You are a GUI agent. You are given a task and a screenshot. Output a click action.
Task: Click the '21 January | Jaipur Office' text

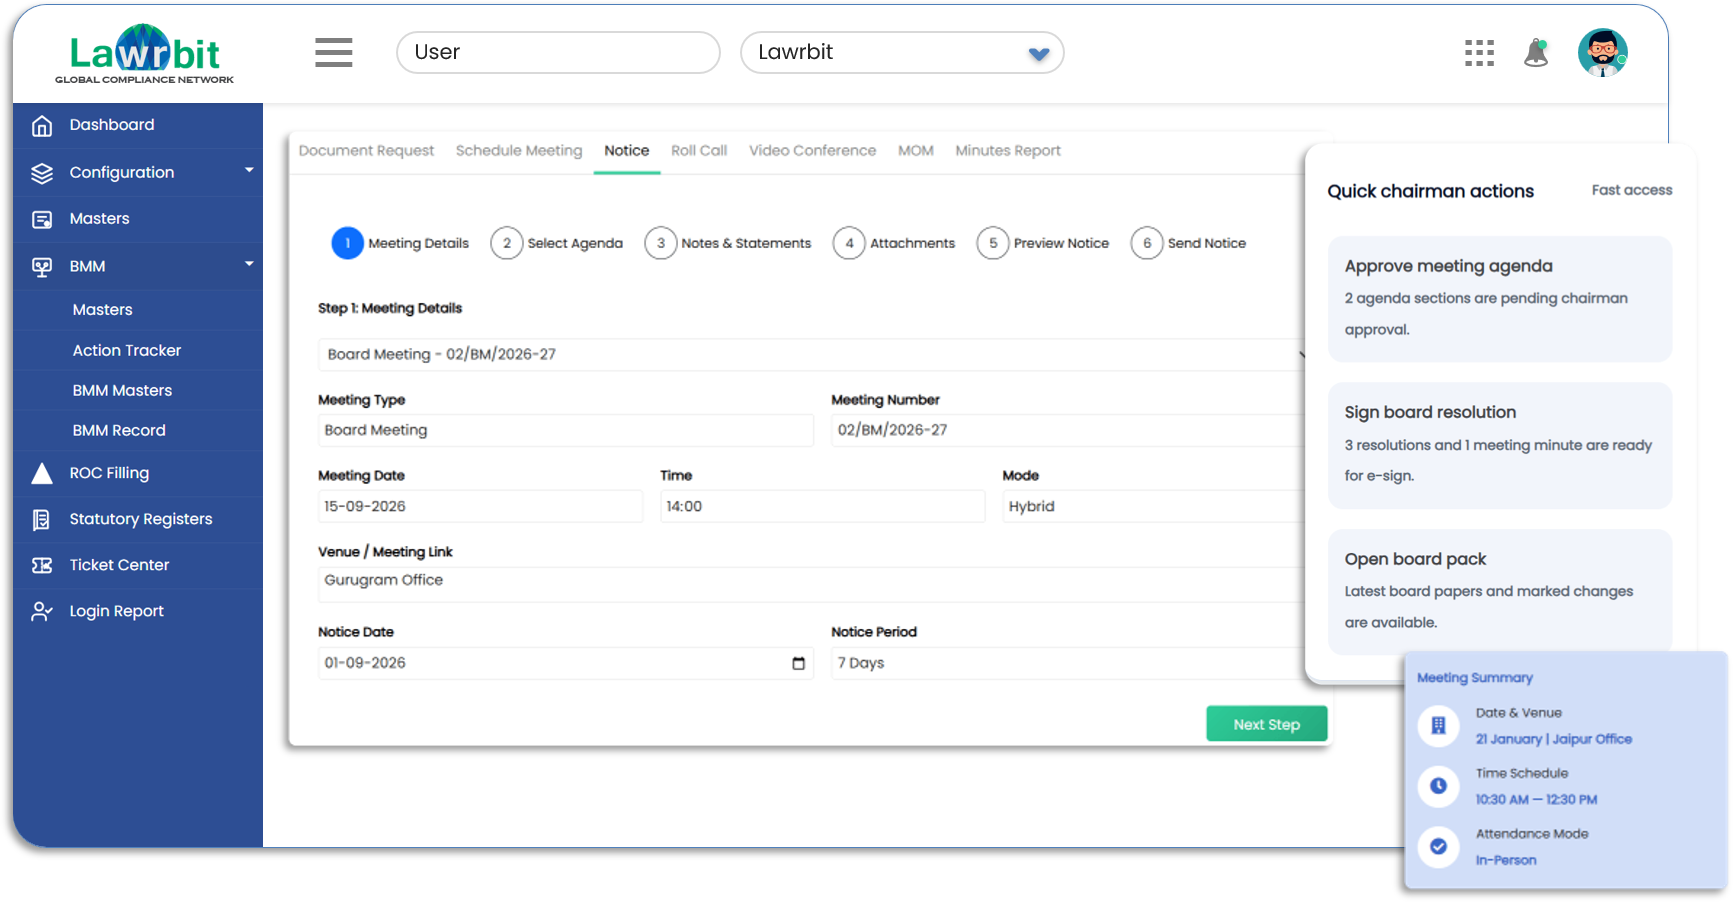click(x=1553, y=740)
